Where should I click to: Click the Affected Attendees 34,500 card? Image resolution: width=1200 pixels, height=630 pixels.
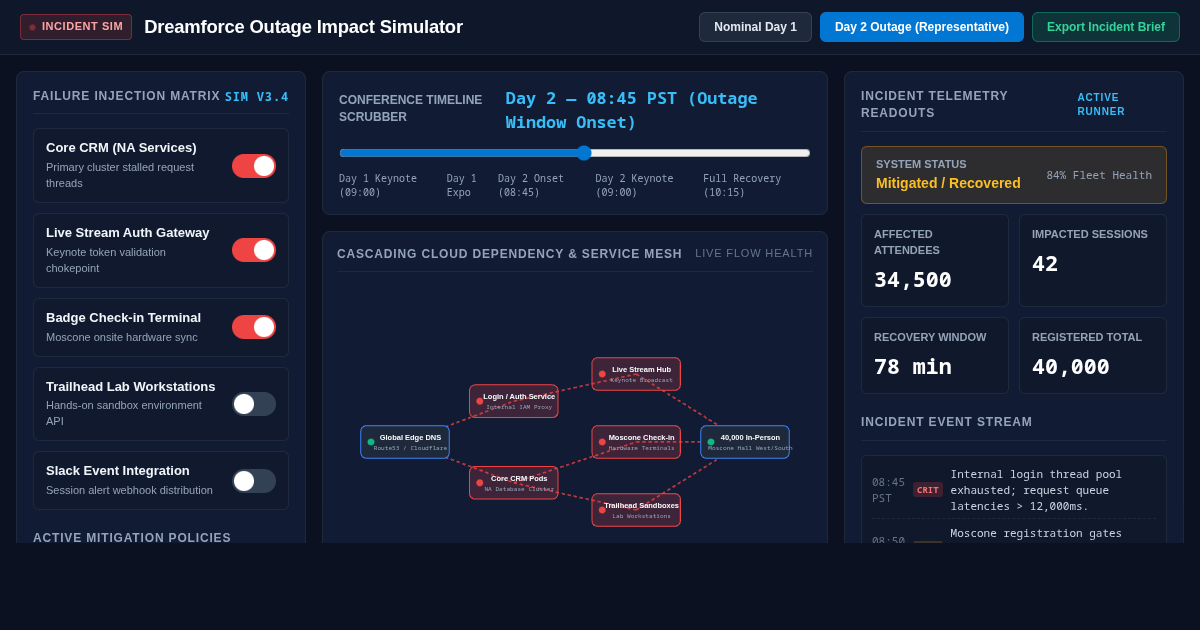pyautogui.click(x=935, y=260)
